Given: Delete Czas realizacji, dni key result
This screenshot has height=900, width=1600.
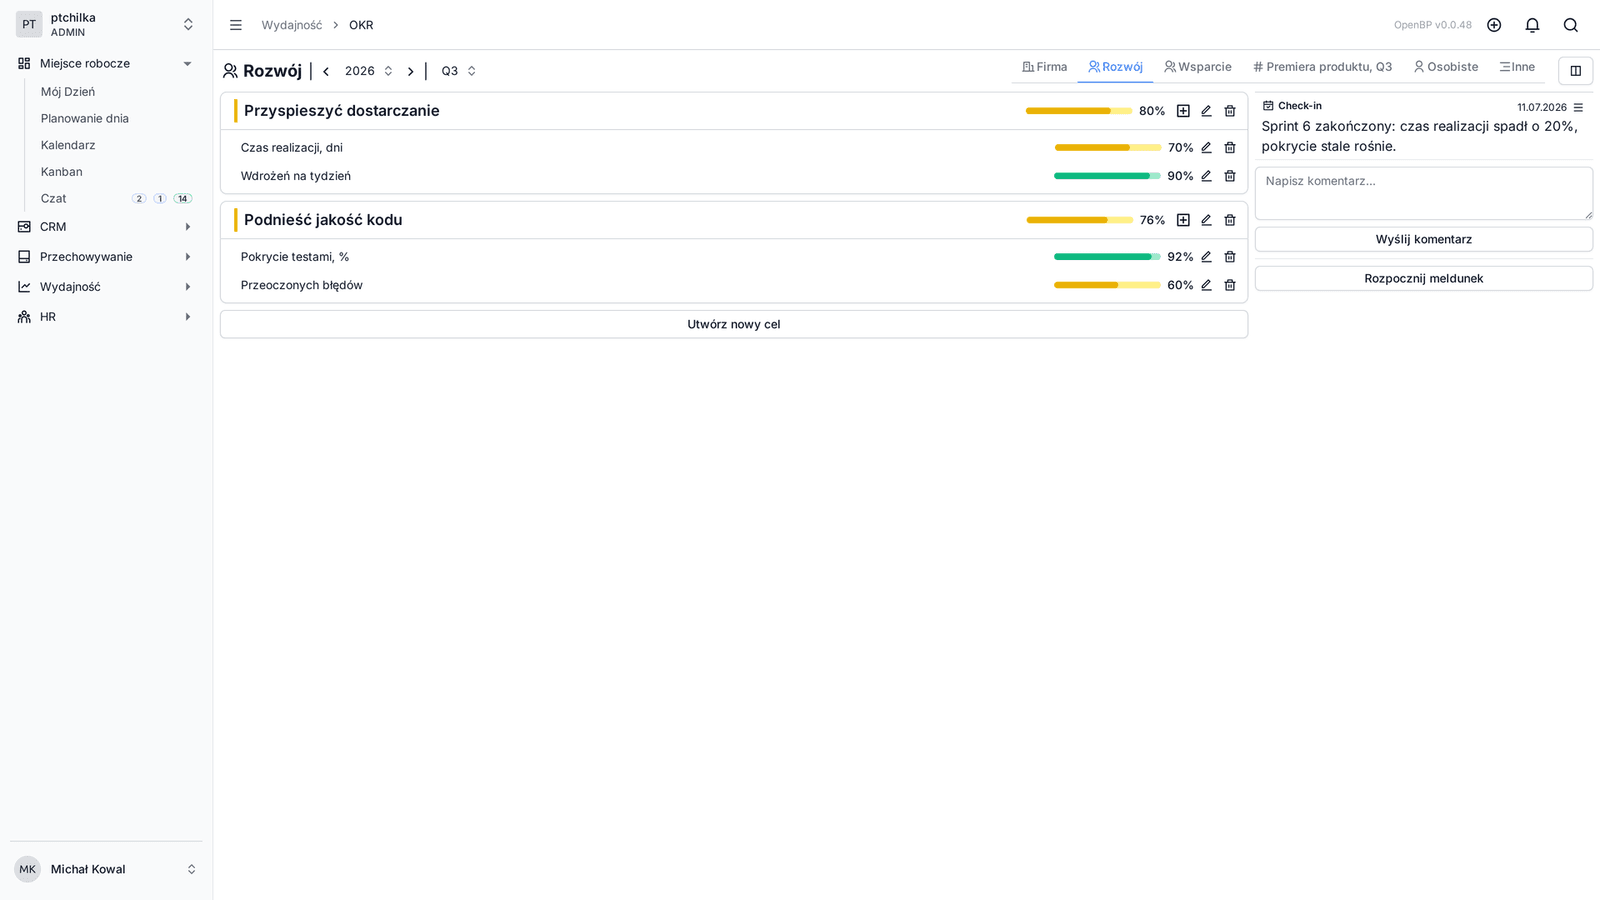Looking at the screenshot, I should point(1230,147).
